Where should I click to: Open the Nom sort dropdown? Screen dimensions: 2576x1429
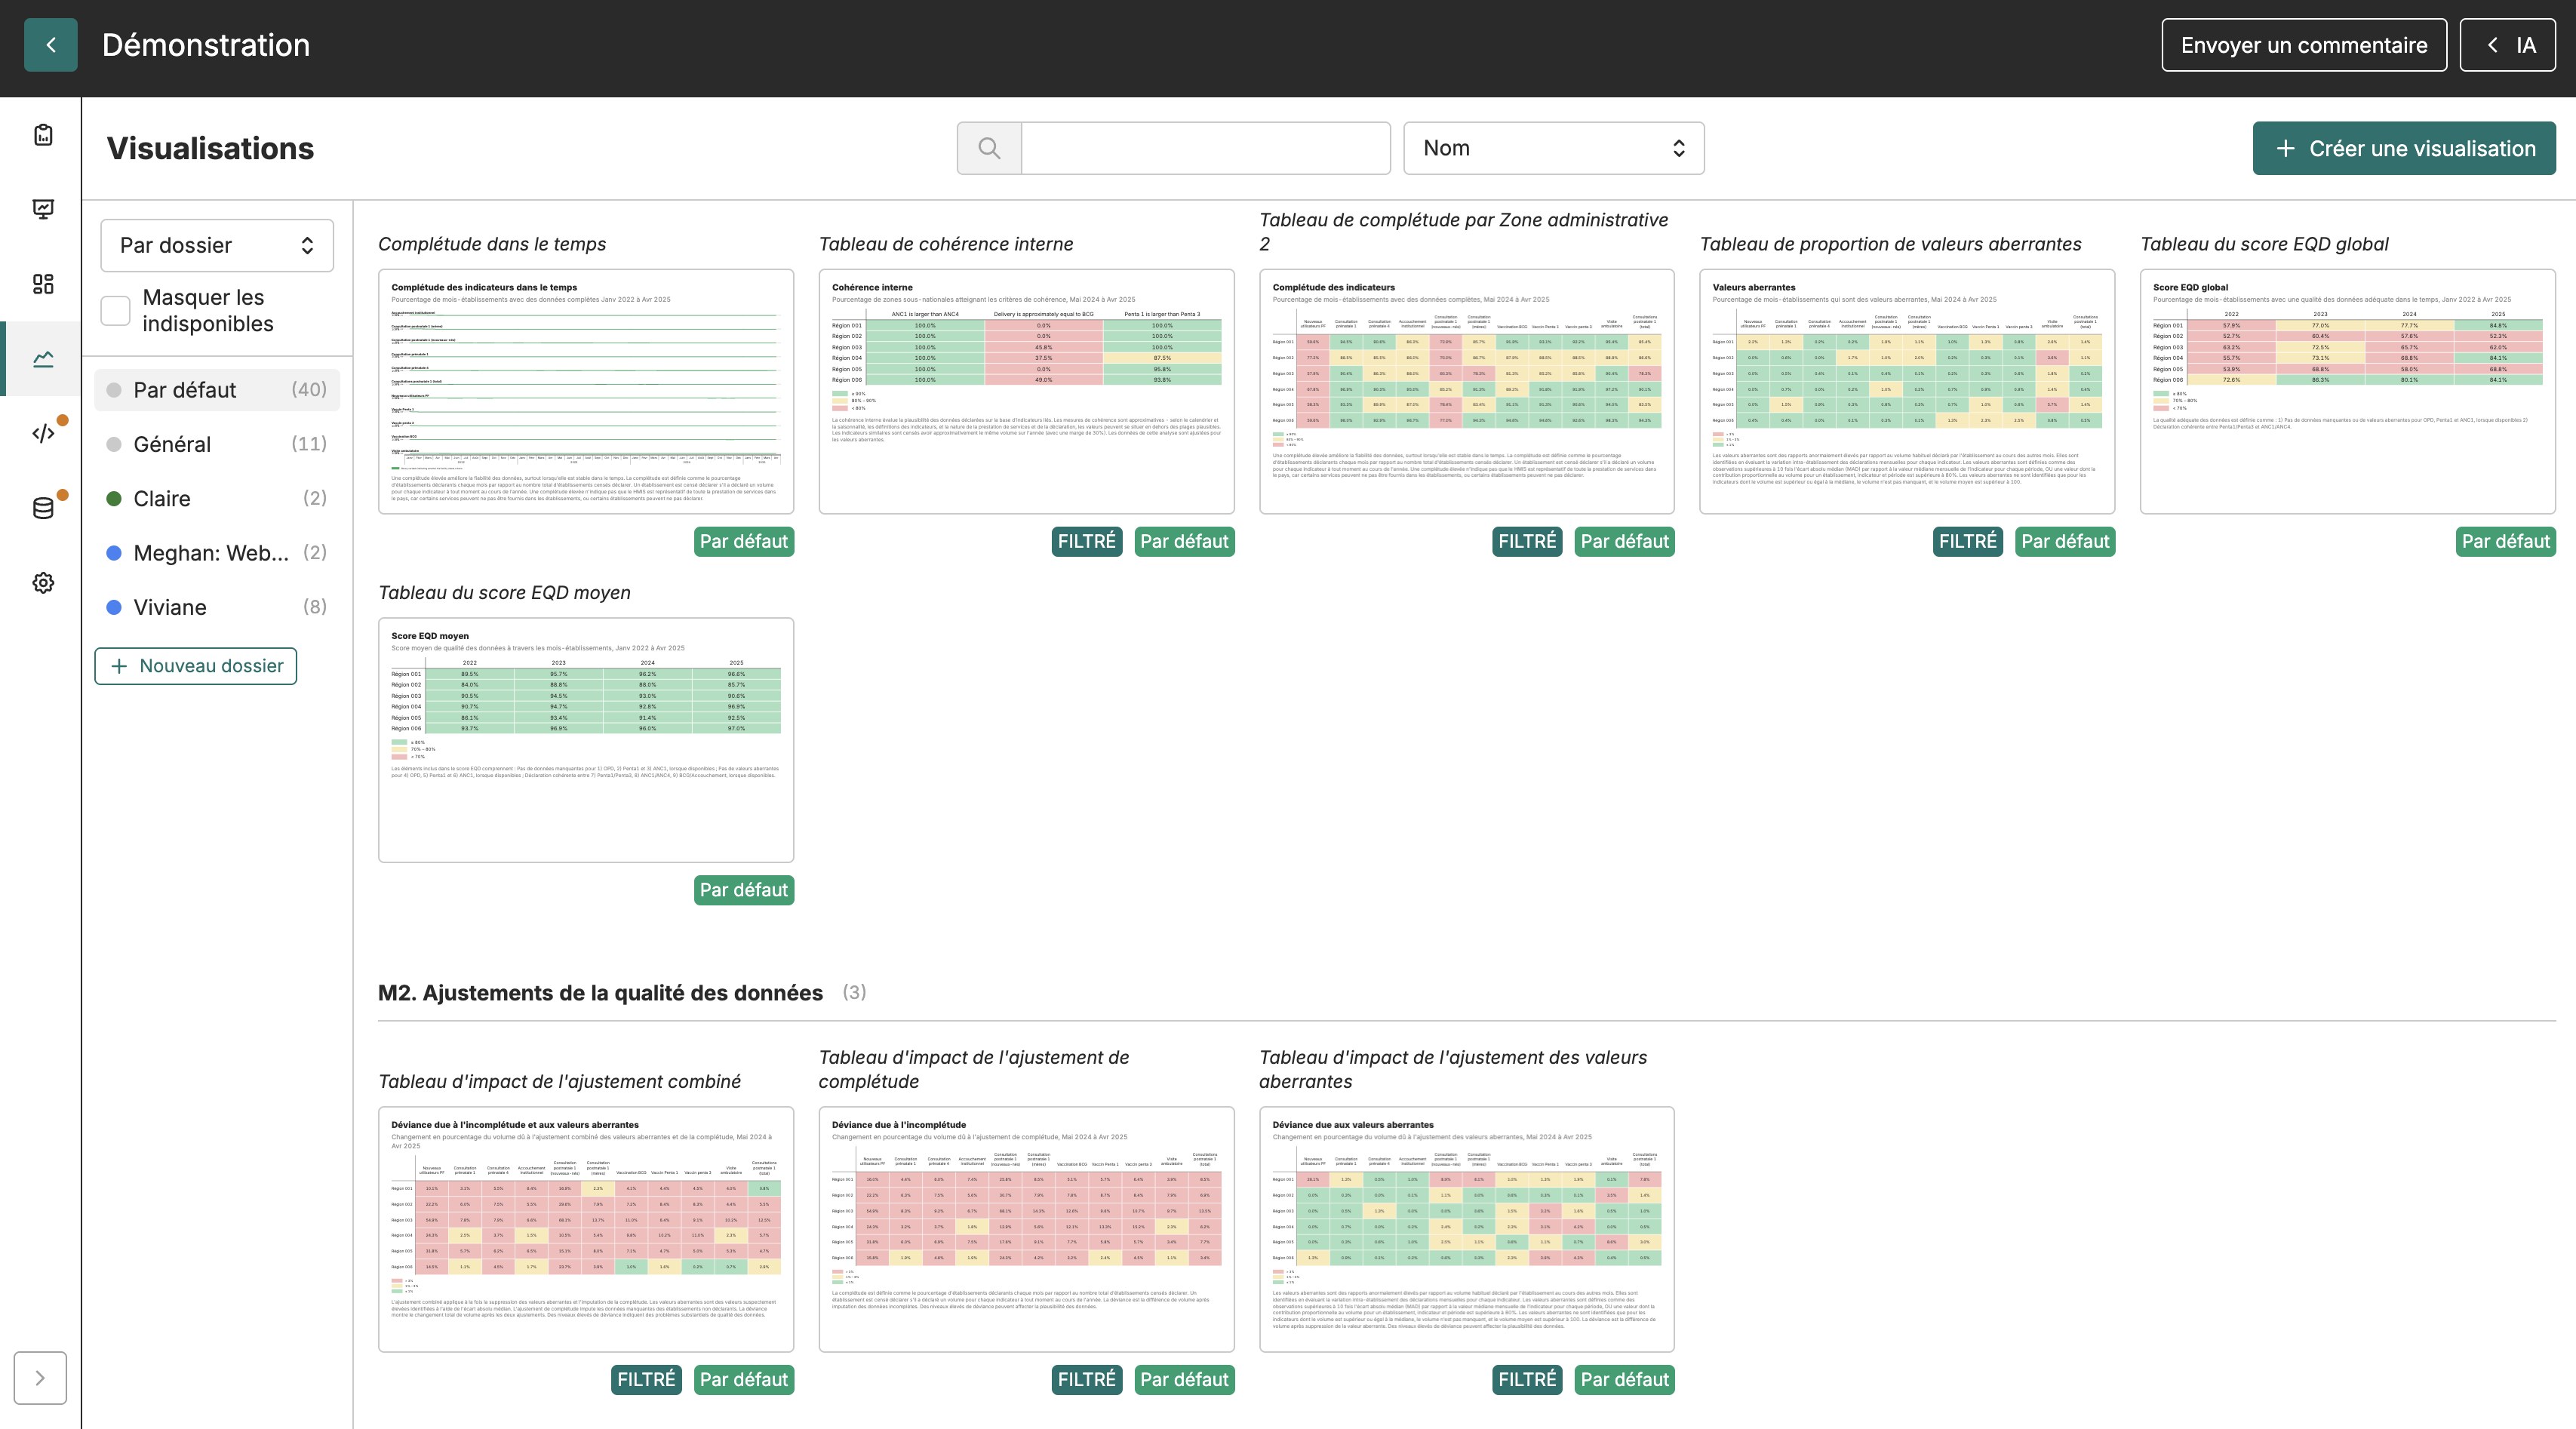pyautogui.click(x=1554, y=148)
